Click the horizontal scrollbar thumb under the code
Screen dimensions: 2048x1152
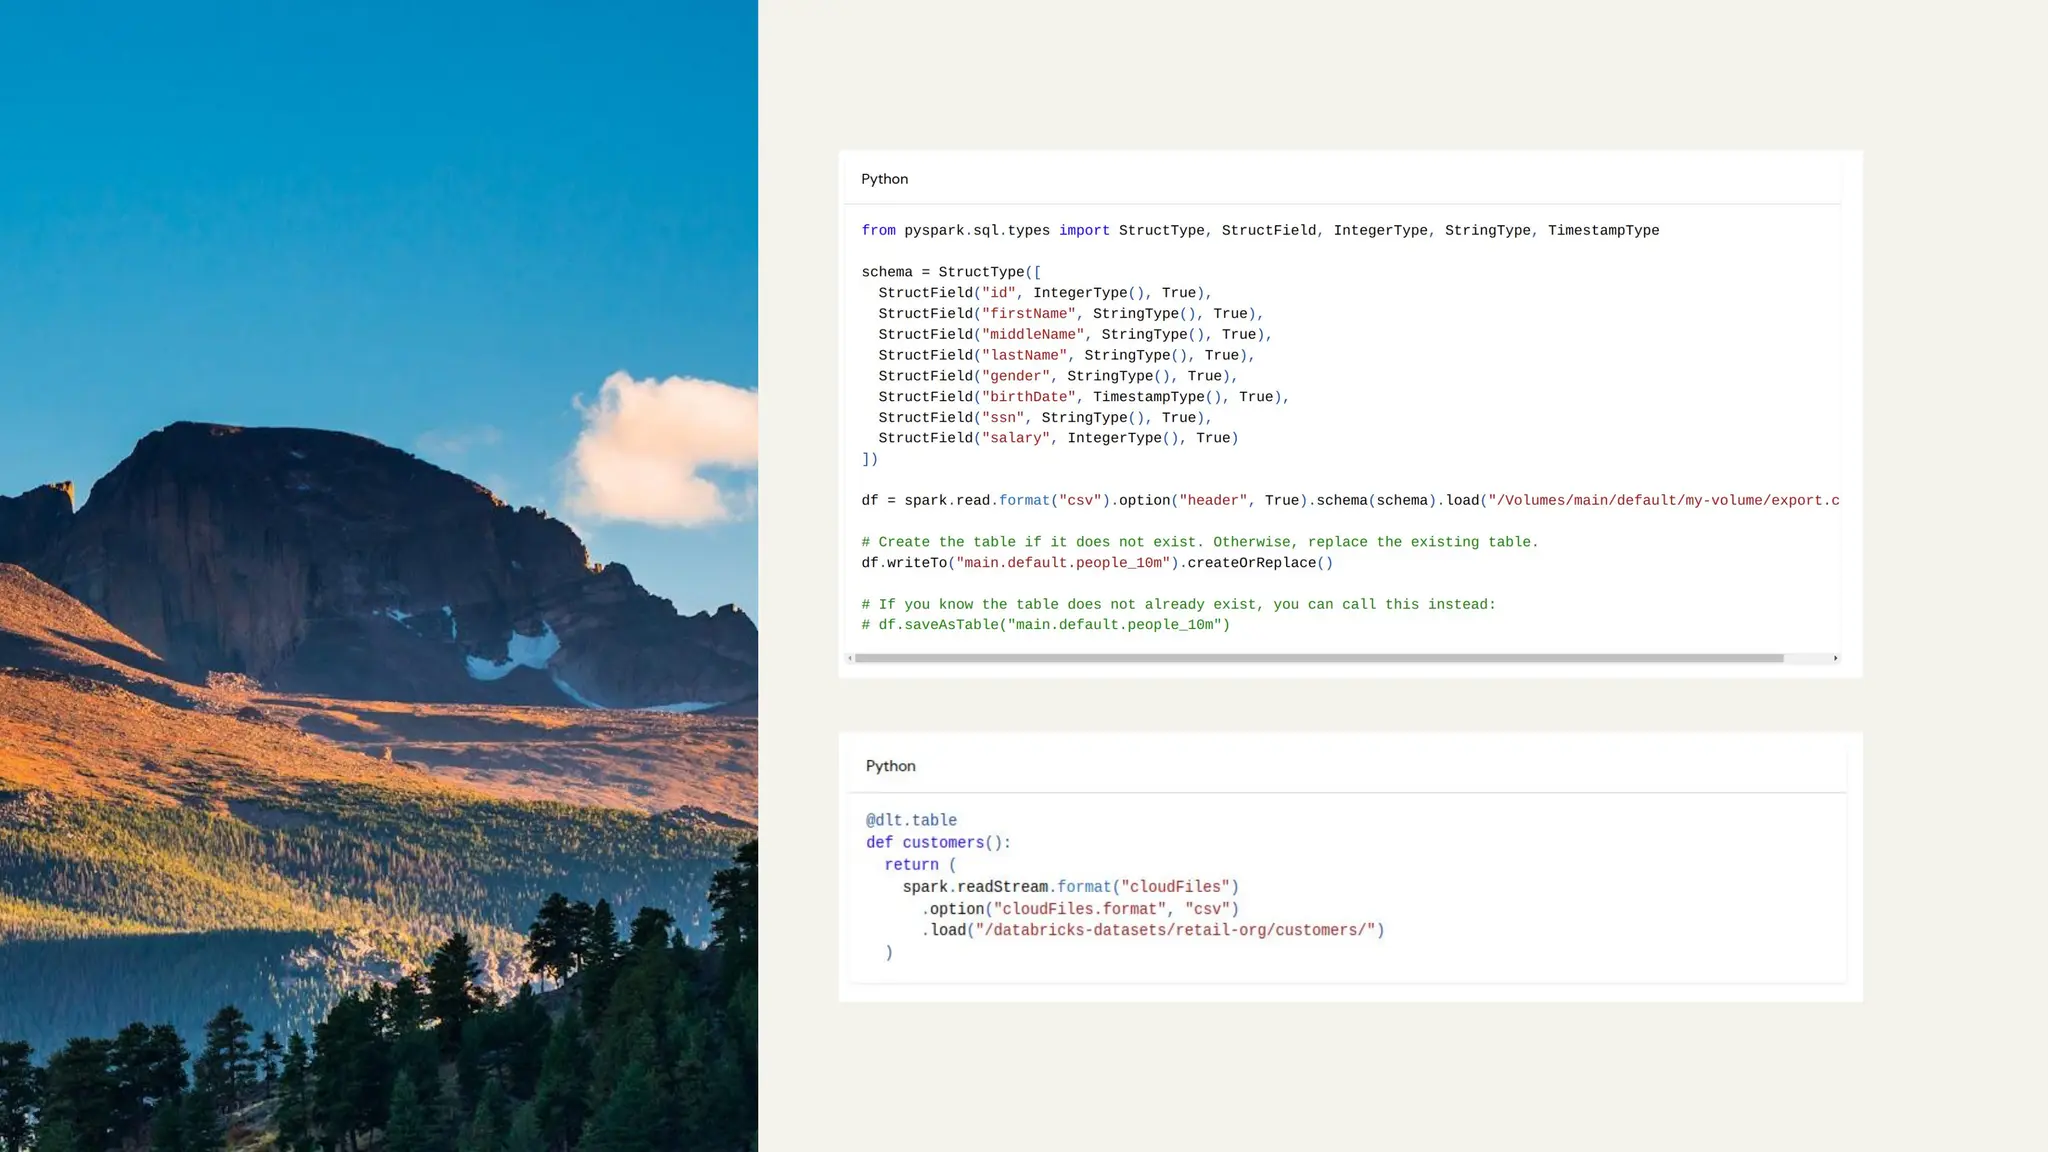[1318, 658]
